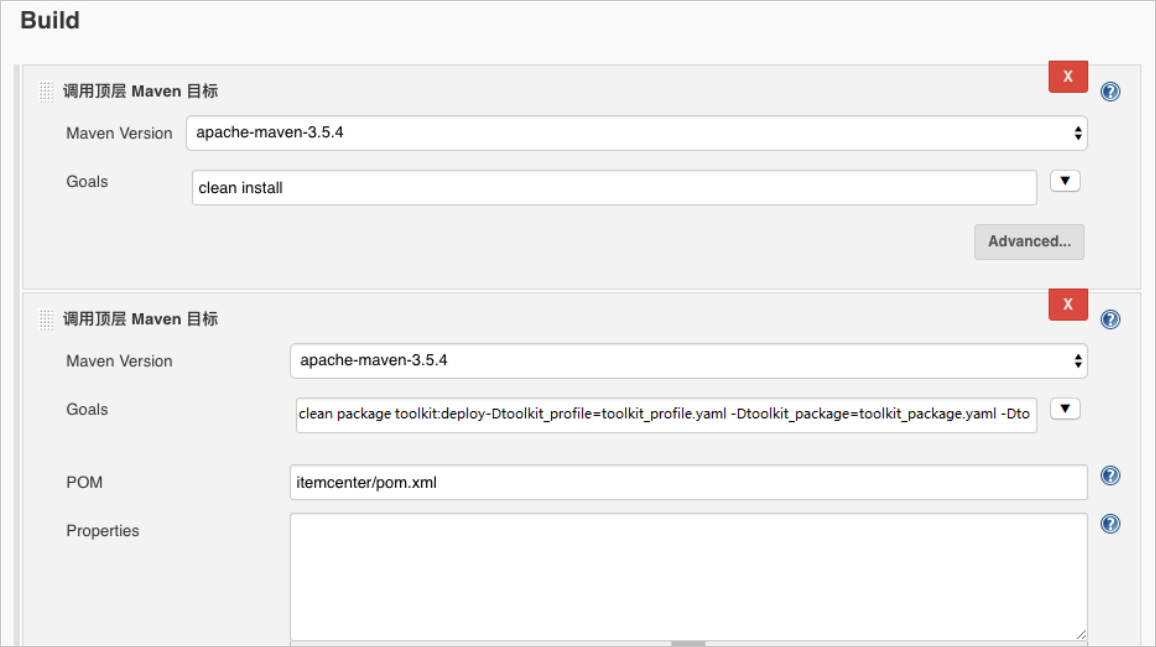Screen dimensions: 1156x647
Task: Focus the clean package toolkit Goals input
Action: (666, 415)
